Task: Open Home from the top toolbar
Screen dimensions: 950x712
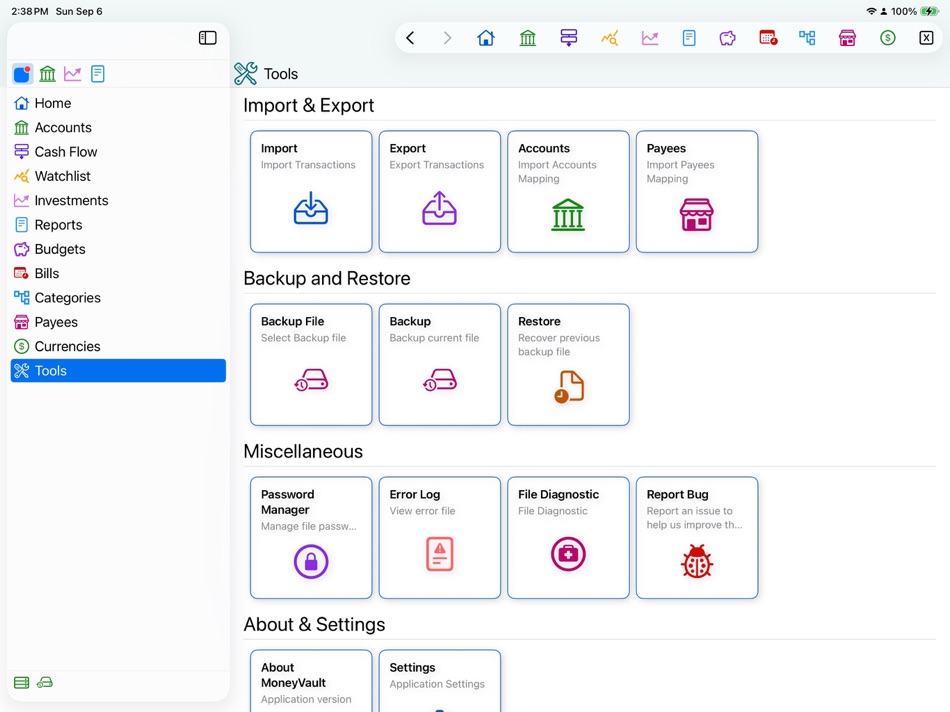Action: tap(486, 38)
